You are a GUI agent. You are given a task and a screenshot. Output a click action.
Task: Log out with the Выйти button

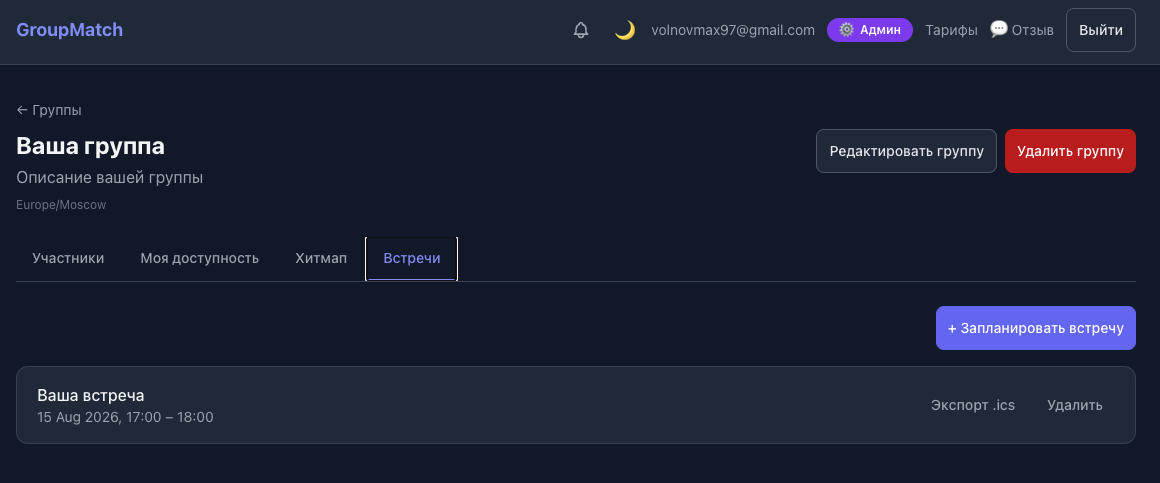tap(1100, 30)
